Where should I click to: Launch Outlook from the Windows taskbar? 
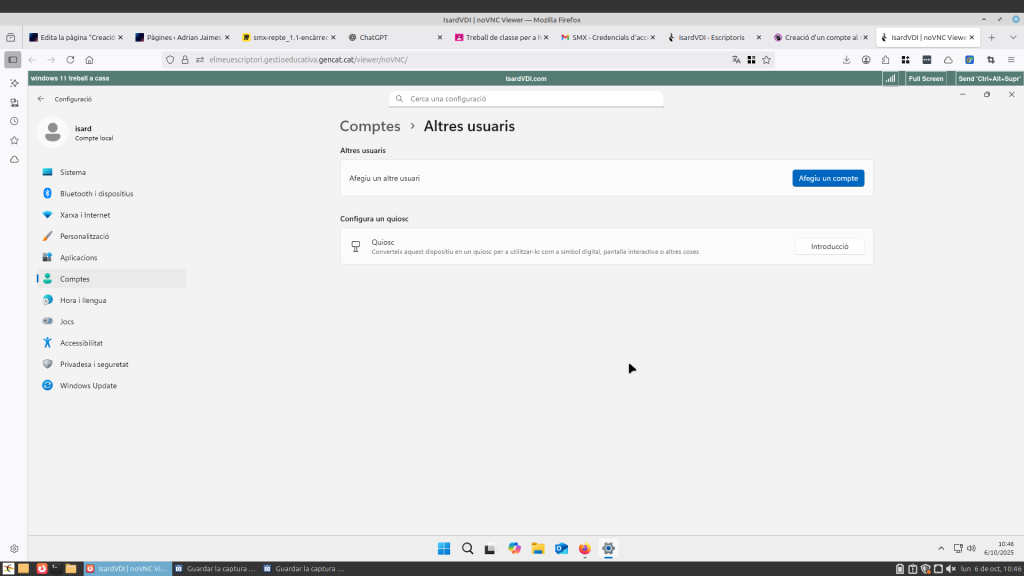click(561, 548)
